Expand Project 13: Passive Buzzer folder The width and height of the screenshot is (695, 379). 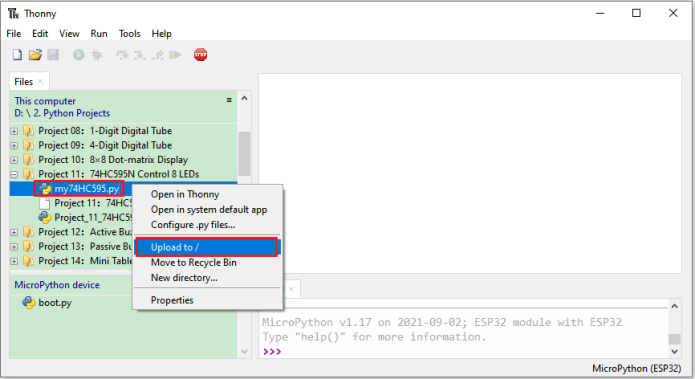click(14, 246)
